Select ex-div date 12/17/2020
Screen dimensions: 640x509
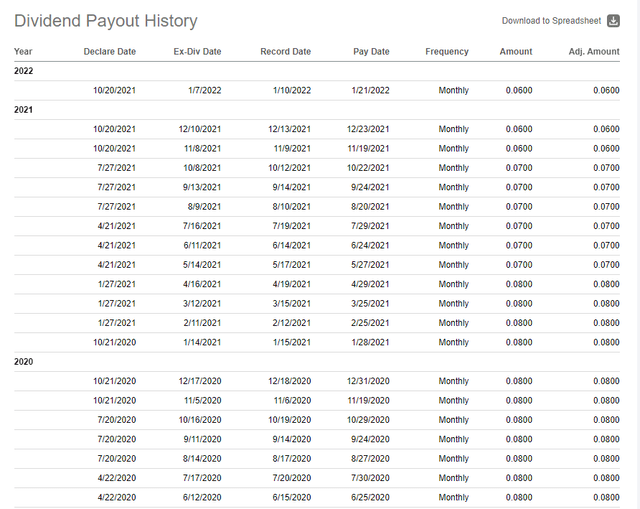pyautogui.click(x=200, y=381)
